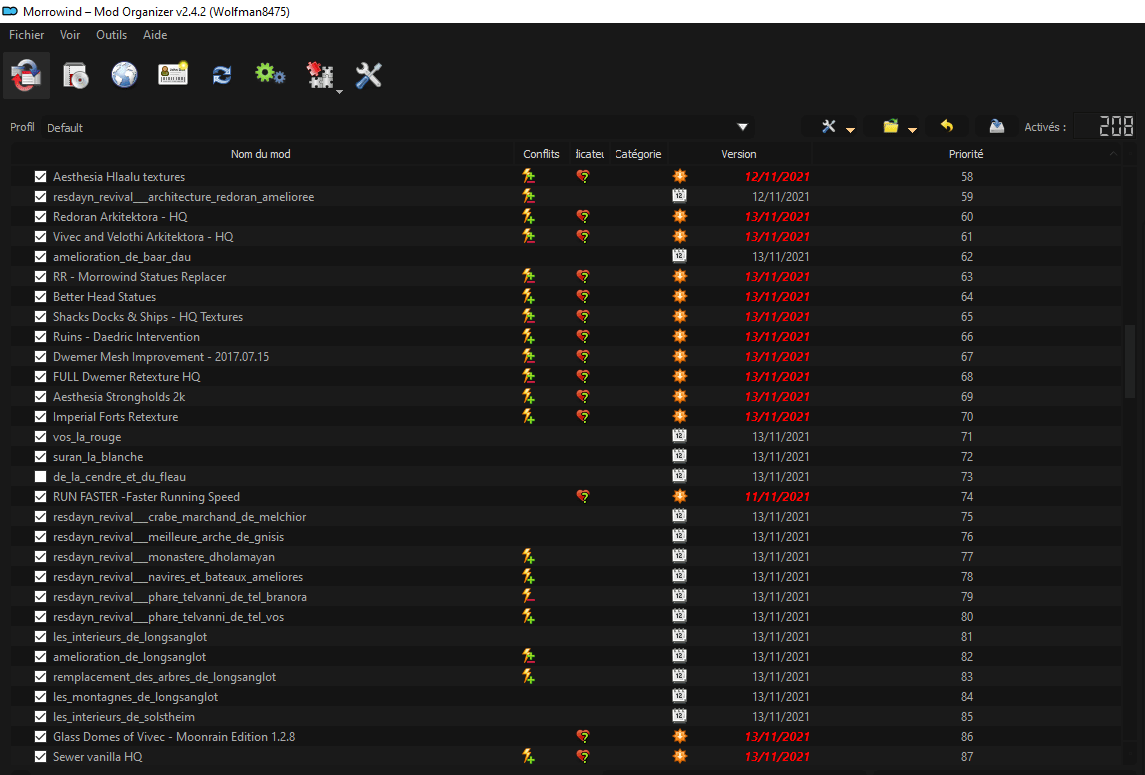The height and width of the screenshot is (775, 1145).
Task: Open the Nexus globe icon
Action: (x=124, y=75)
